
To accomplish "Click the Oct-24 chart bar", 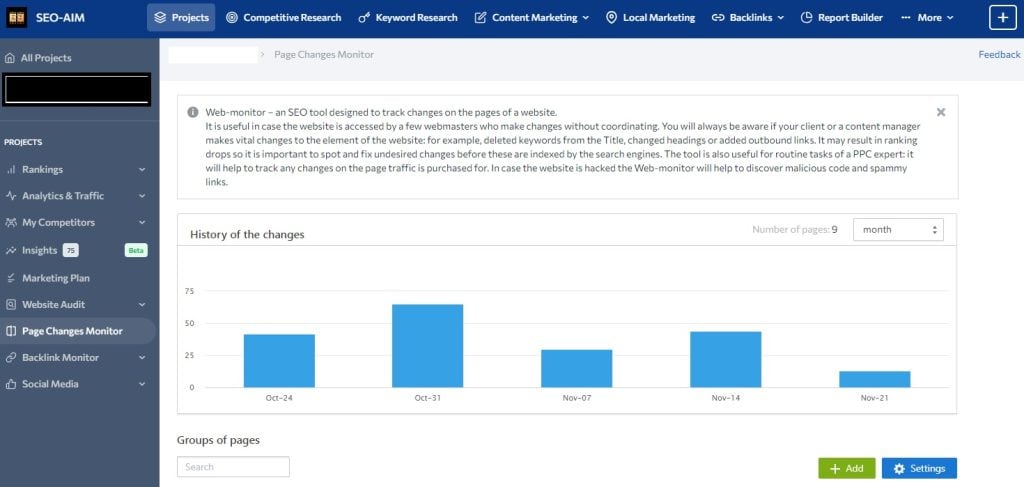I will coord(279,361).
